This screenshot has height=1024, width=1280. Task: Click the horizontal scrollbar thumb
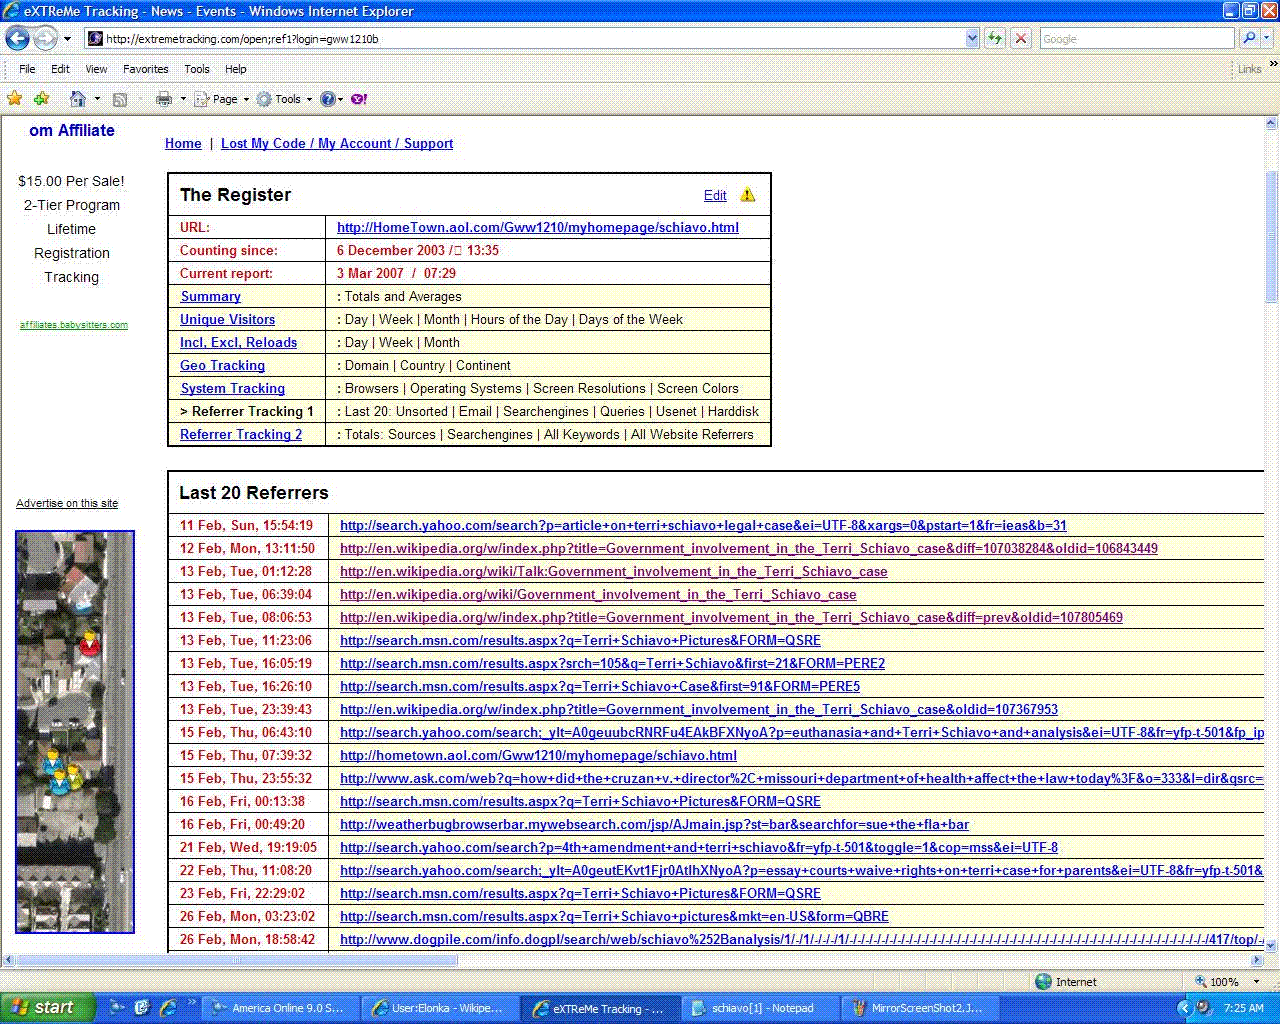pos(238,960)
